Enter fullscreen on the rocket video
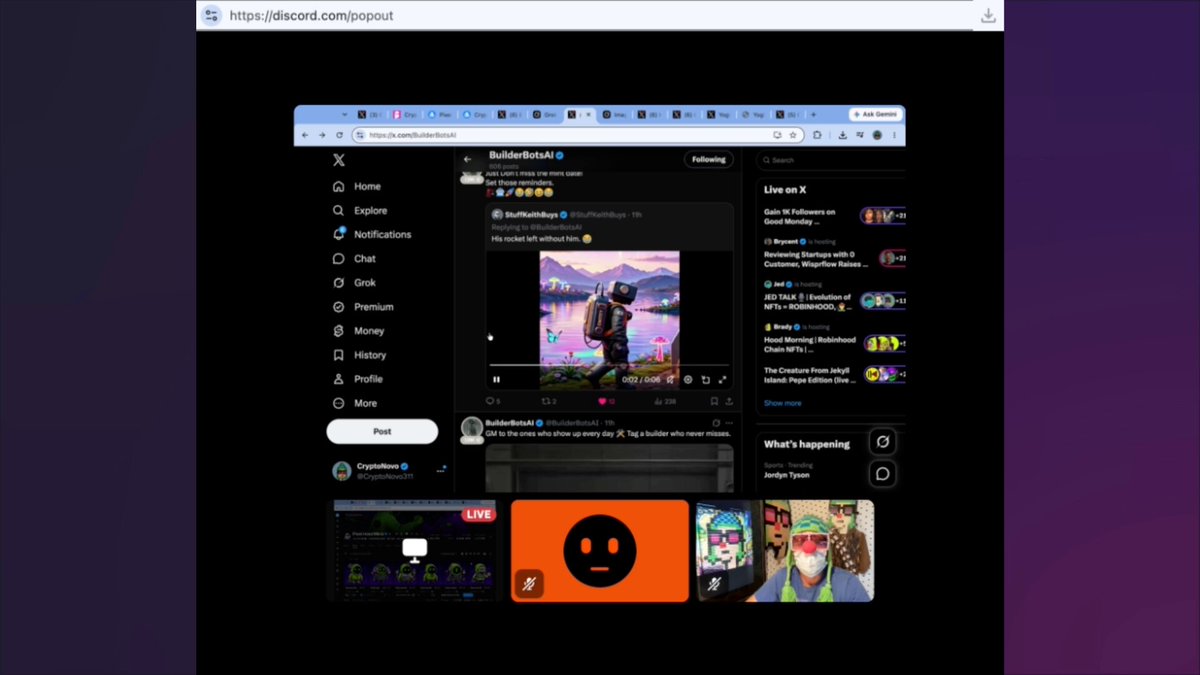Screen dimensions: 1200x675 coord(722,380)
